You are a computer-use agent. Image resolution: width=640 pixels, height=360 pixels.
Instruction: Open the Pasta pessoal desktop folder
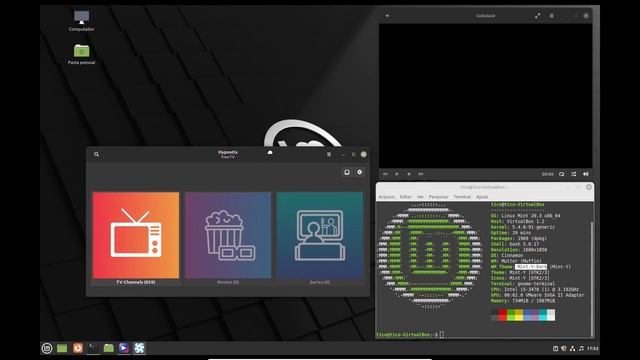tap(81, 54)
